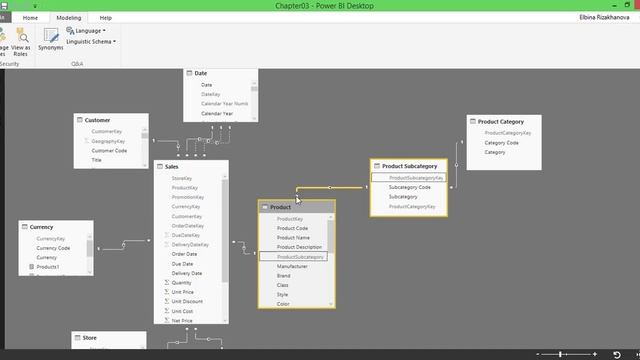Click the Currency table header icon
Screen dimensions: 640x360
click(24, 227)
